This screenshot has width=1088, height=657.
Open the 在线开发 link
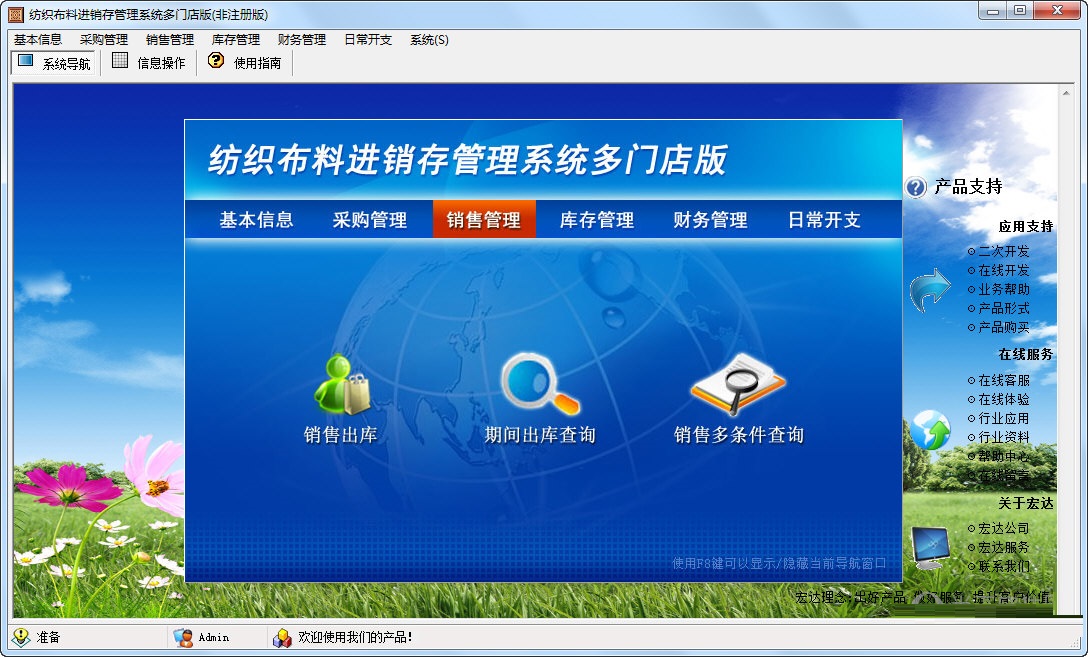(1003, 270)
